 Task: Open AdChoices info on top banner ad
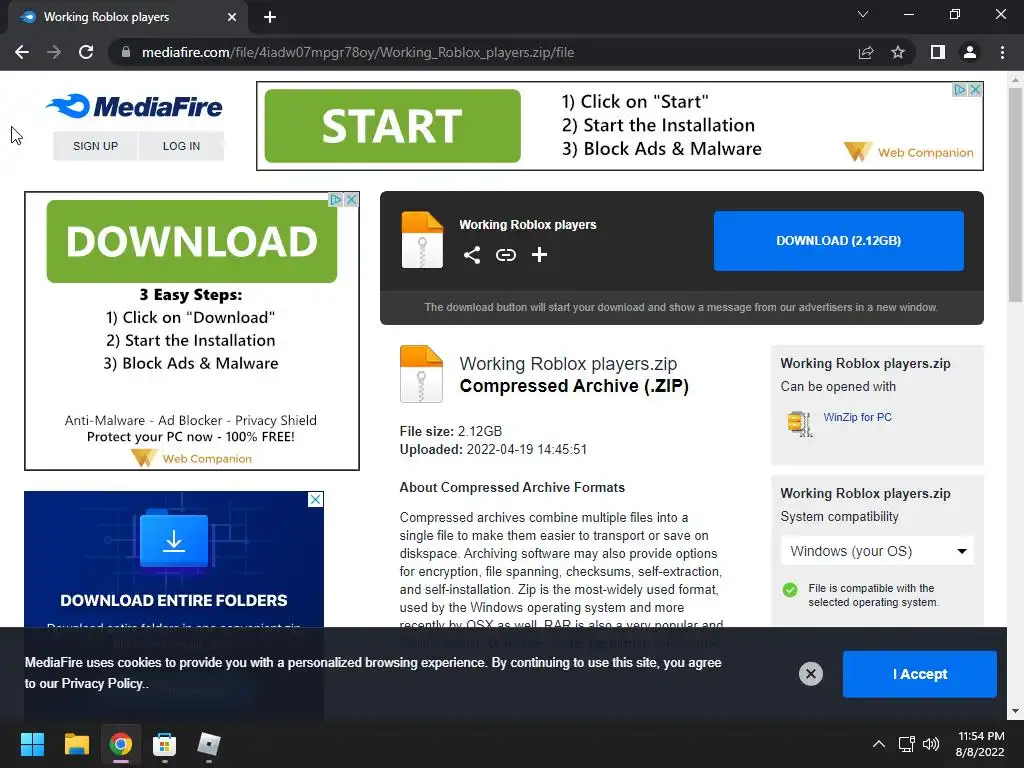pyautogui.click(x=959, y=89)
